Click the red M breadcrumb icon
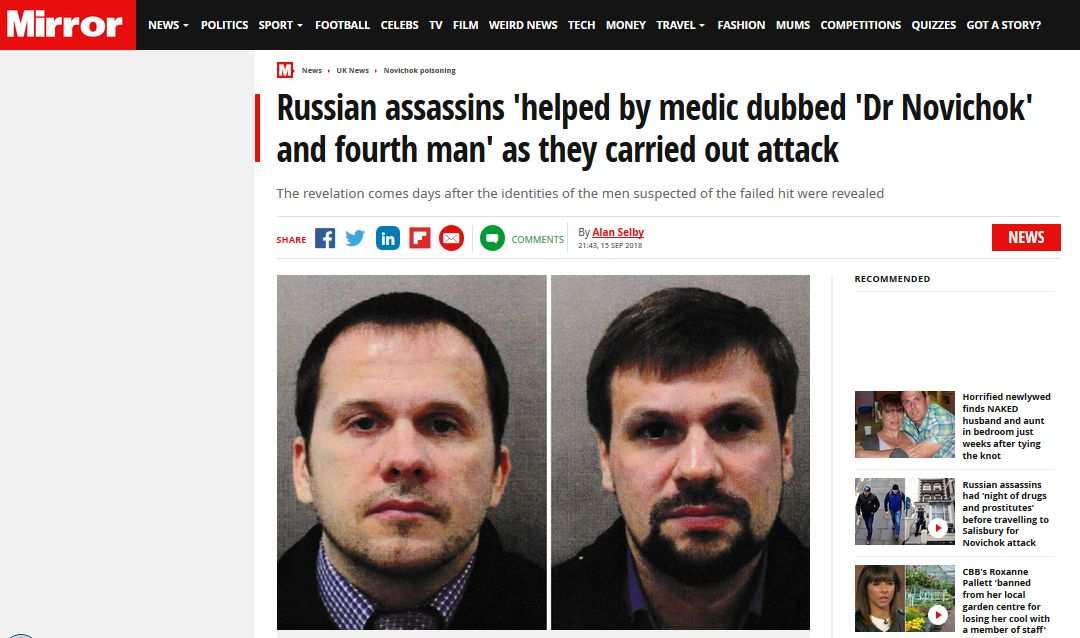1080x638 pixels. coord(285,70)
